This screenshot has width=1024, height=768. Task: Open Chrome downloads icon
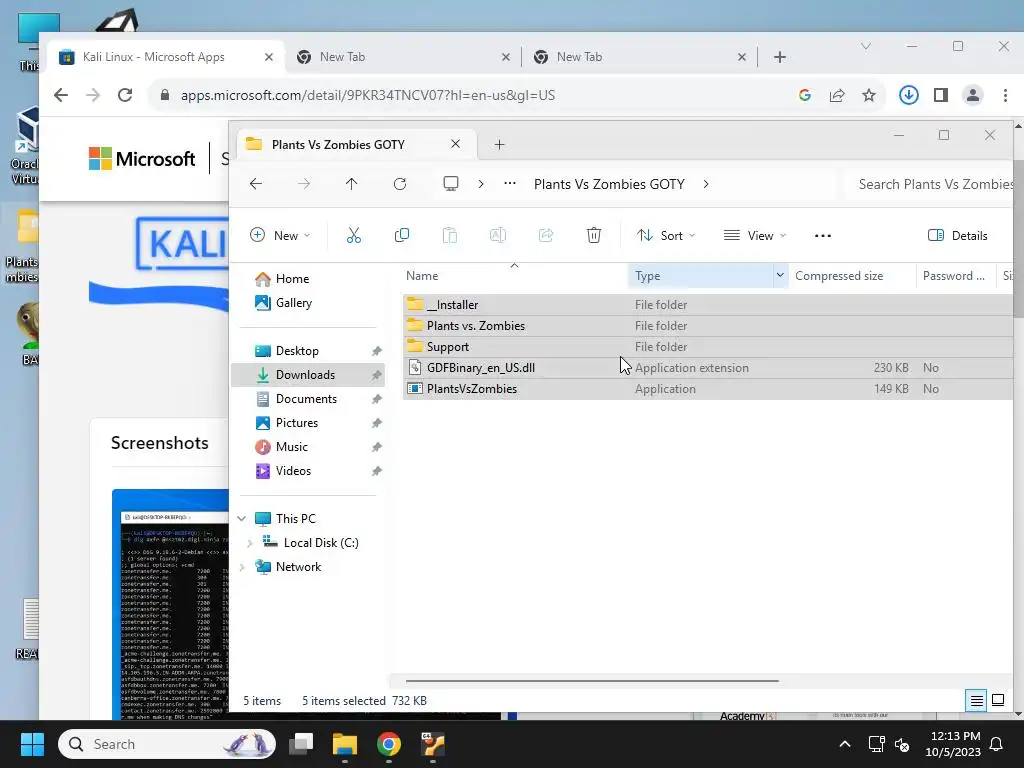point(908,95)
